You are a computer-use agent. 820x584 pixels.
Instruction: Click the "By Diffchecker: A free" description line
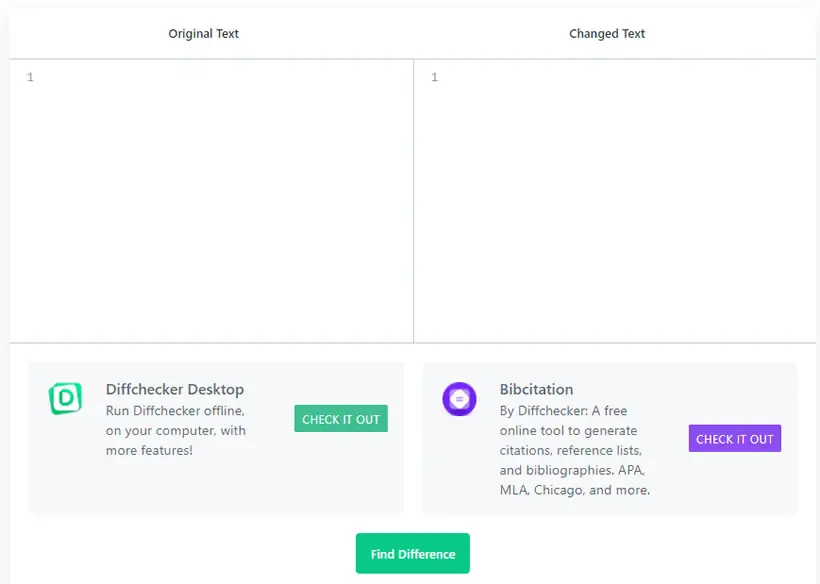(x=563, y=411)
